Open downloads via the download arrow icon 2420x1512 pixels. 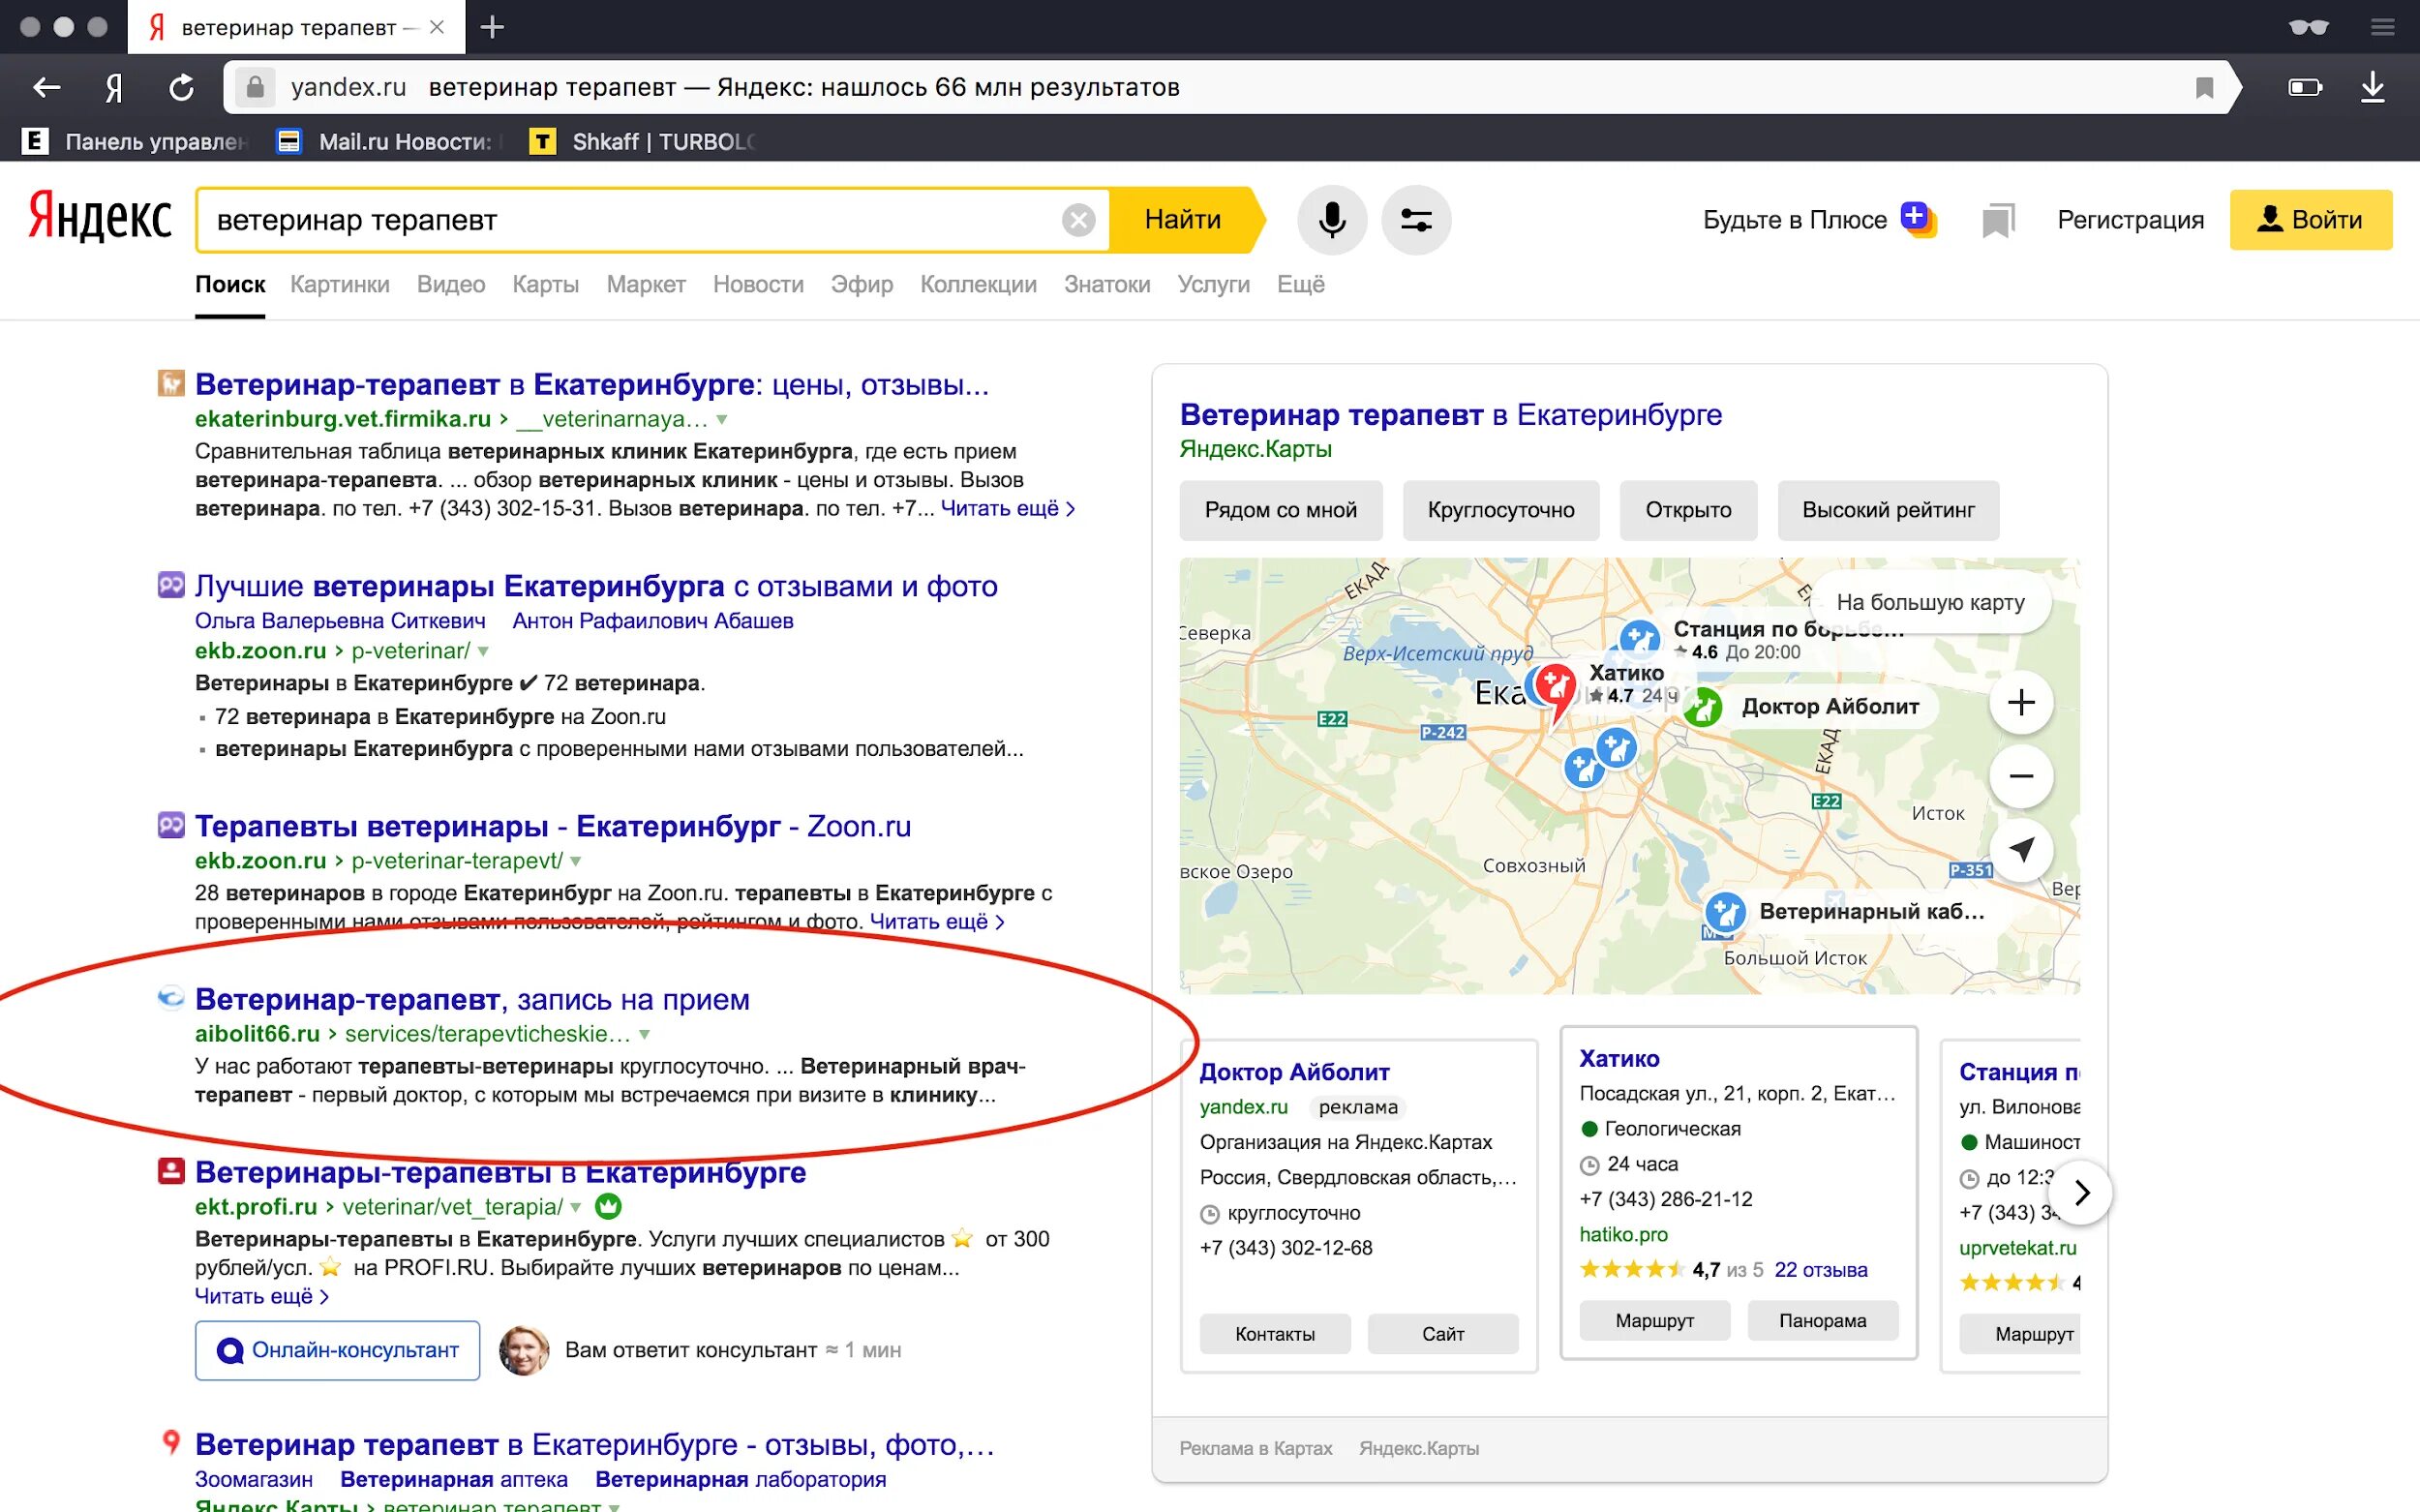pyautogui.click(x=2372, y=88)
